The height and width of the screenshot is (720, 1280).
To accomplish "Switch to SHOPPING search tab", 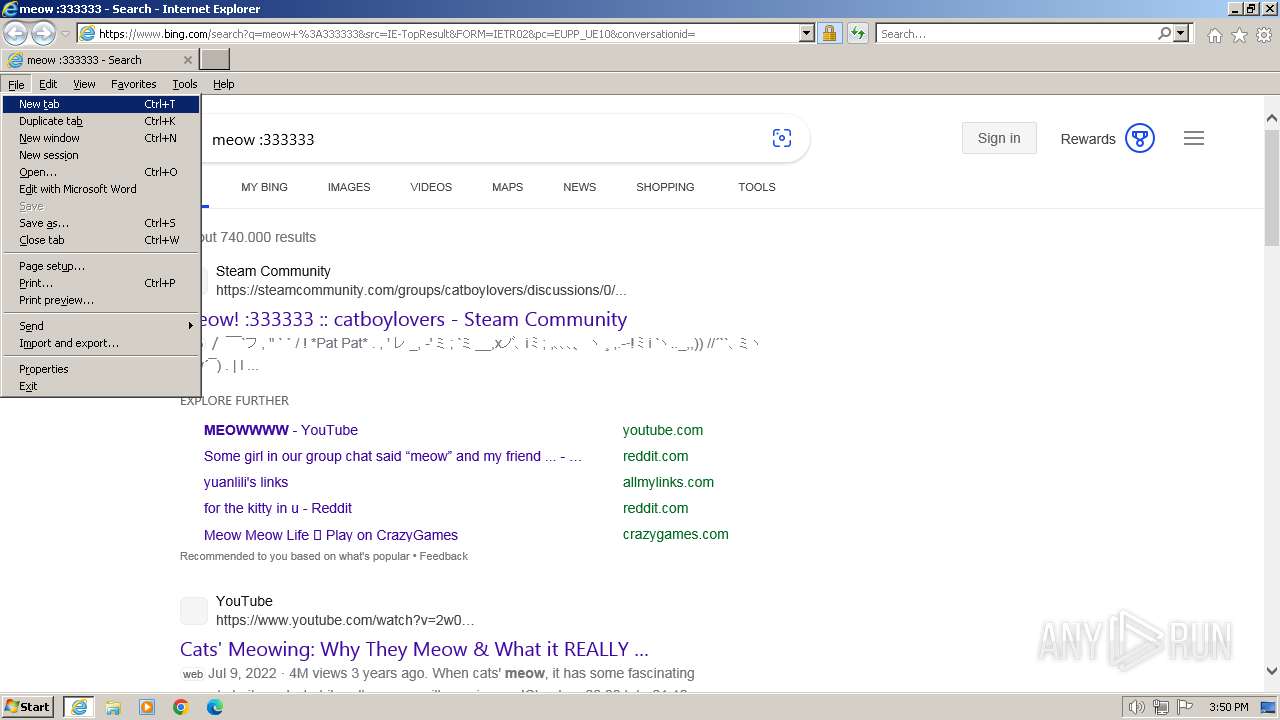I will (665, 187).
